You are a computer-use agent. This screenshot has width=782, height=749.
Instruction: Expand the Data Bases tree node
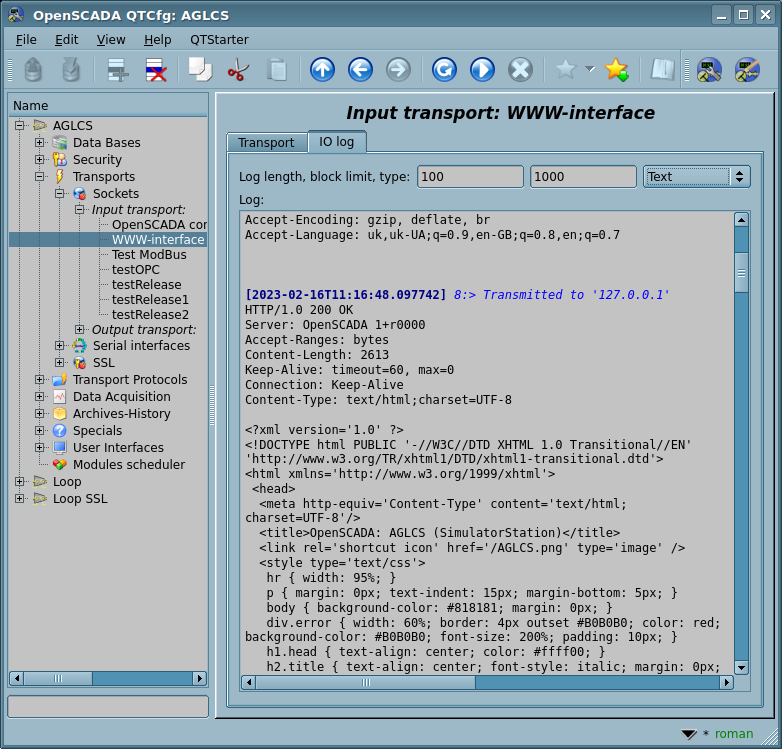tap(39, 143)
